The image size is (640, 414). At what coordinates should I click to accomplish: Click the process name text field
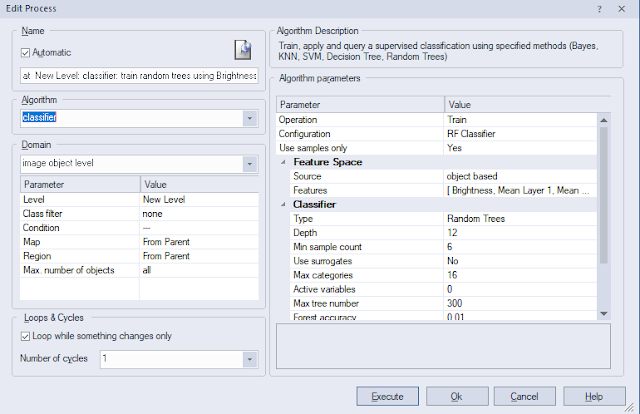pos(138,75)
